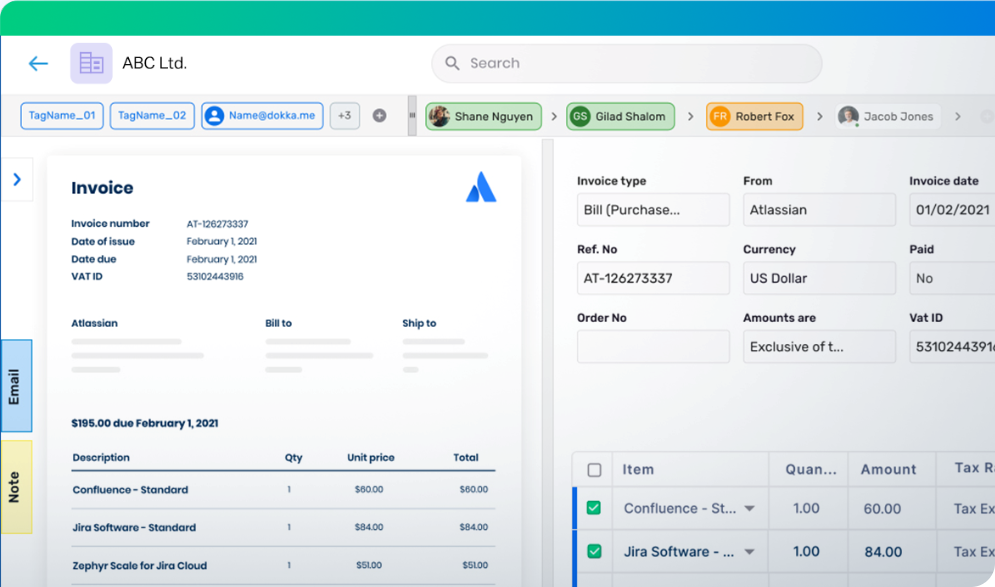Click the plus icon to add tag
This screenshot has height=587, width=995.
(379, 116)
